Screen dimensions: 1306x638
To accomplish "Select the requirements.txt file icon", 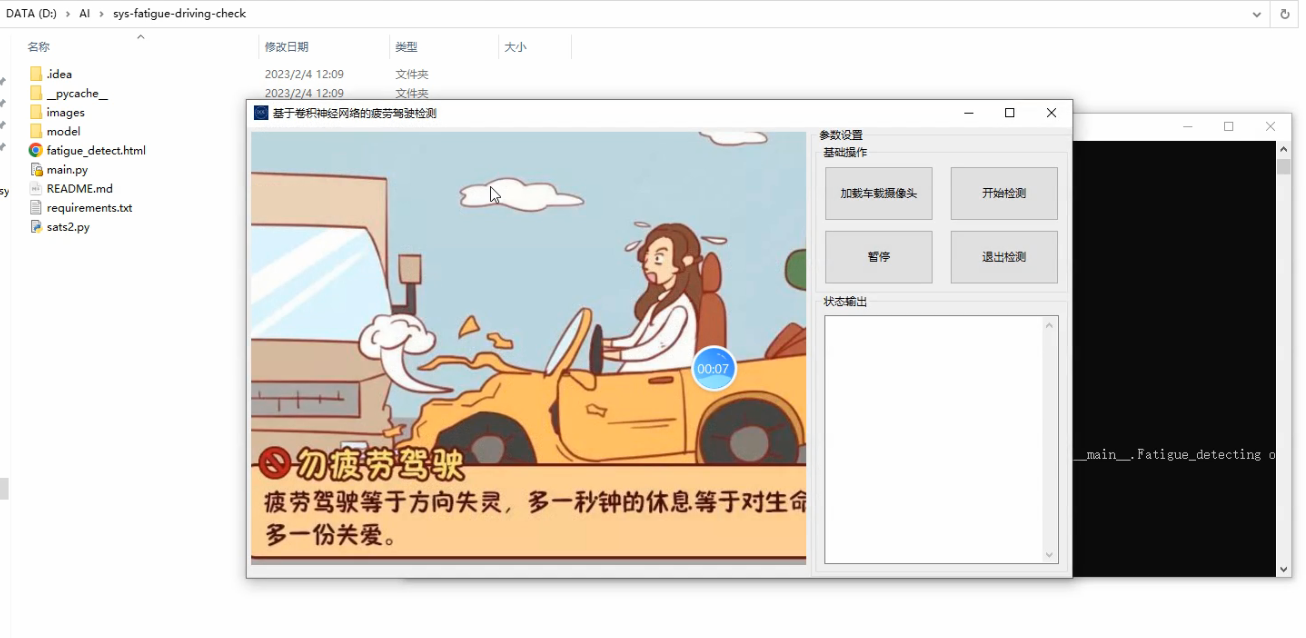I will (x=36, y=208).
